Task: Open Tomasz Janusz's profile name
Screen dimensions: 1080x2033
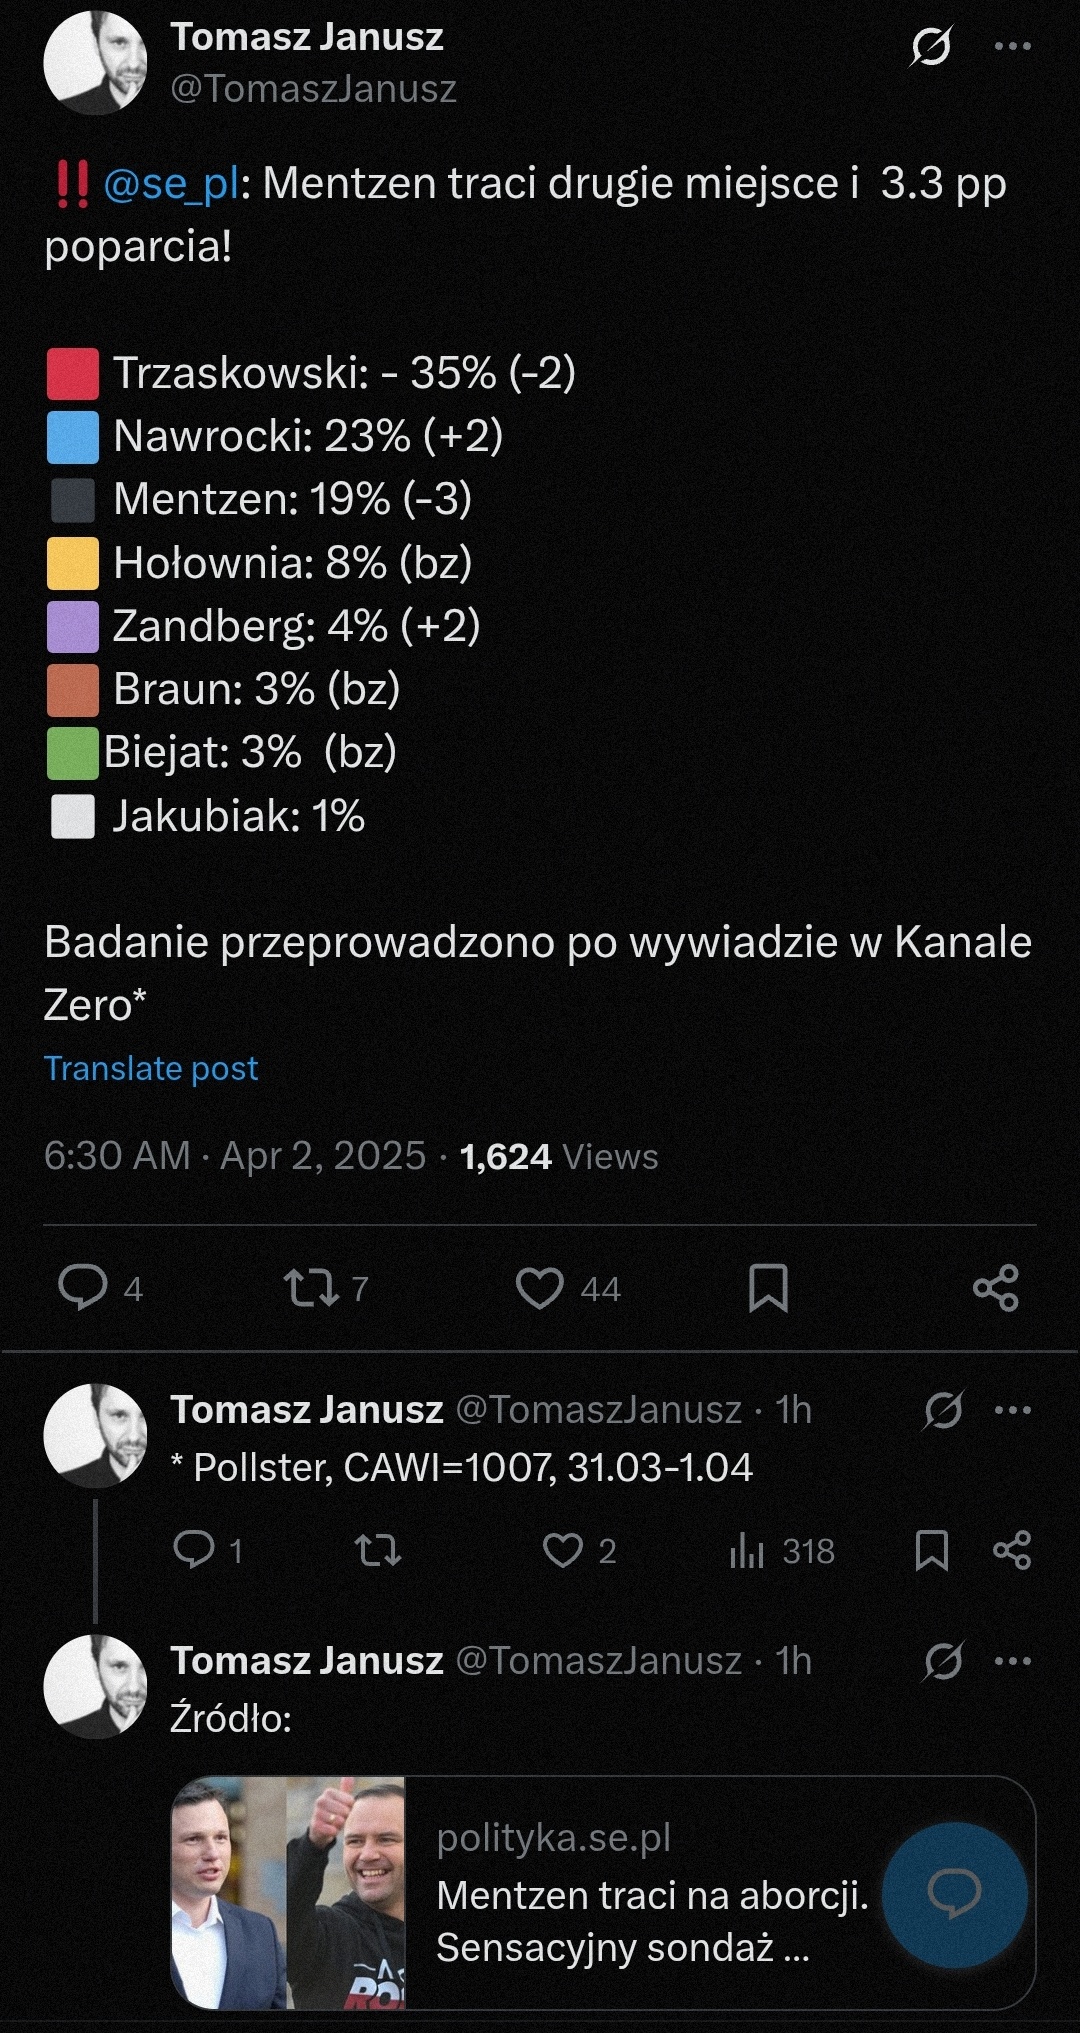Action: tap(307, 40)
